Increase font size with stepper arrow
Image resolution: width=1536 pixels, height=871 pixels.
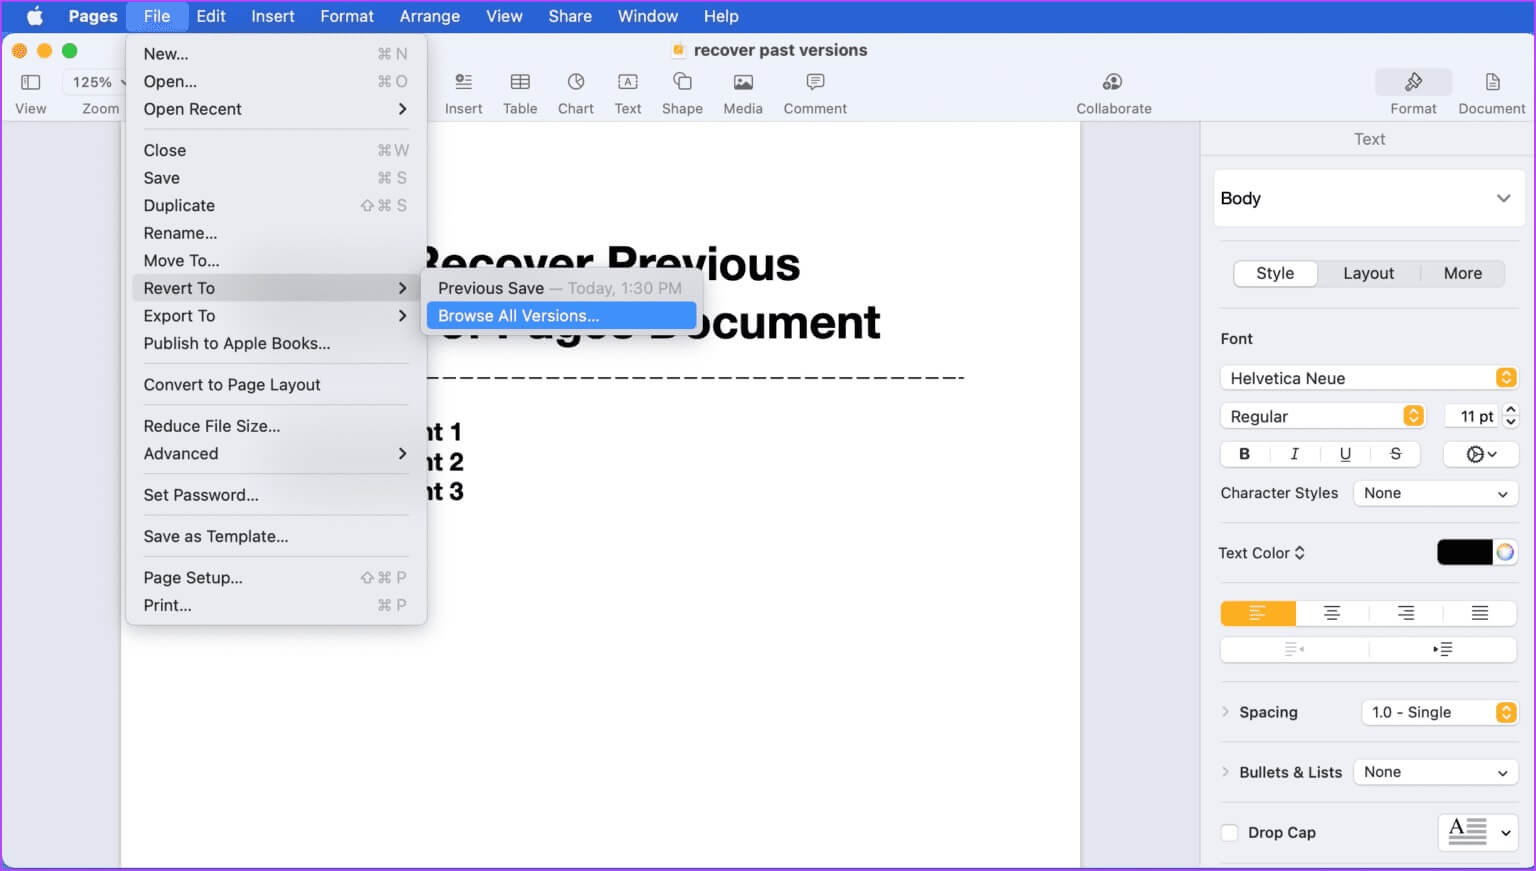point(1511,409)
